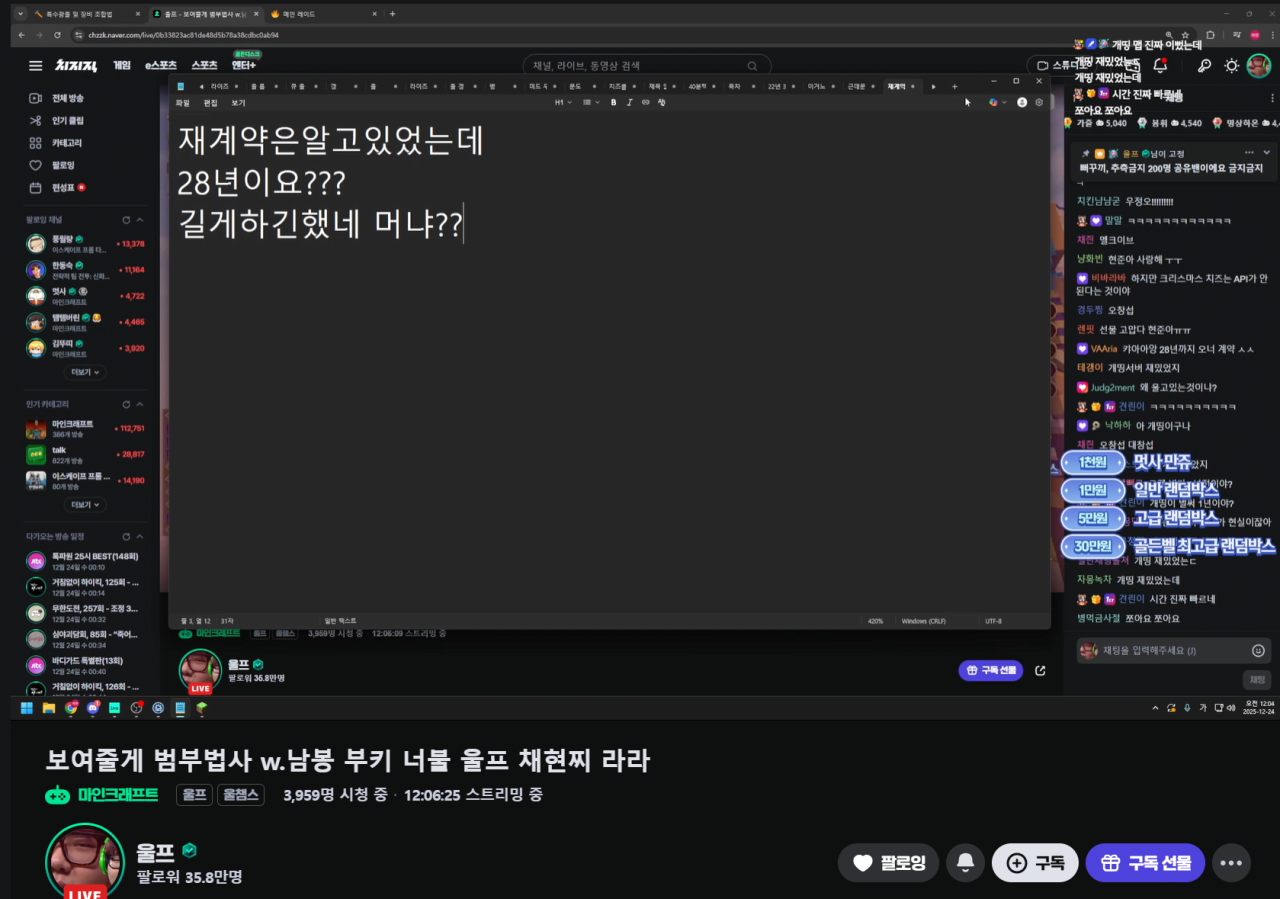The height and width of the screenshot is (899, 1280).
Task: Collapse the 인기 카테고리 section chevron
Action: click(x=140, y=404)
